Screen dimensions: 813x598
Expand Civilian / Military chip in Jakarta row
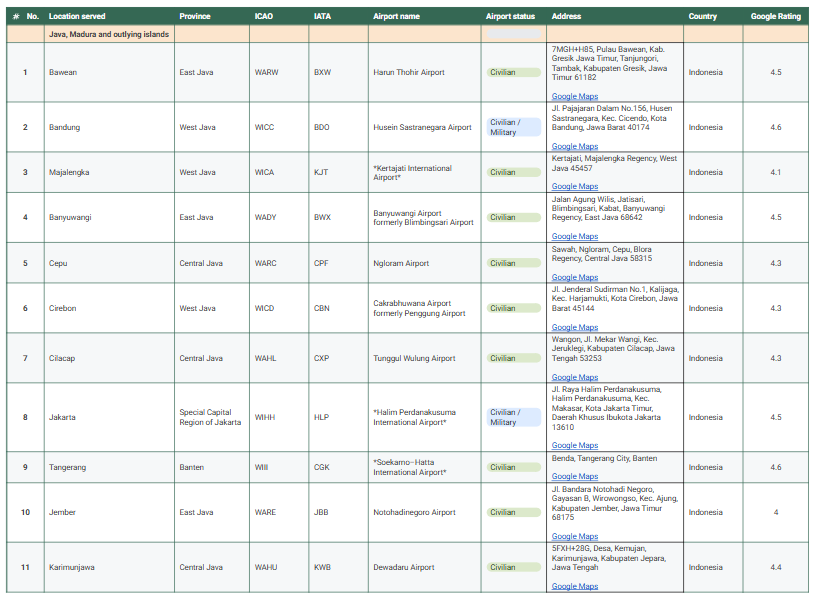(x=513, y=417)
